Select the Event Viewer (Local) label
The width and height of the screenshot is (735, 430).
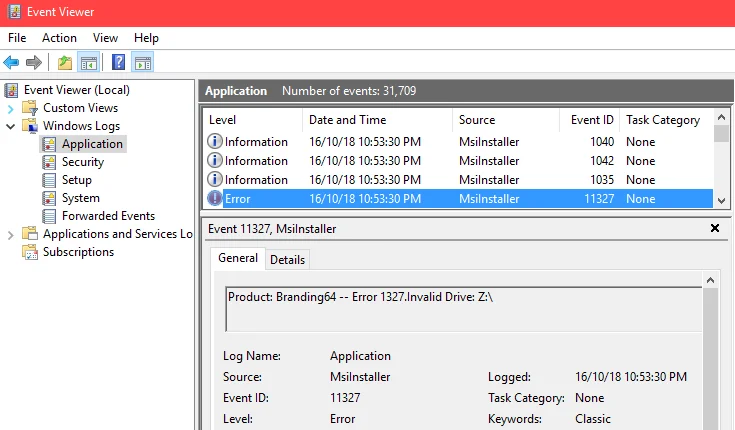tap(77, 90)
